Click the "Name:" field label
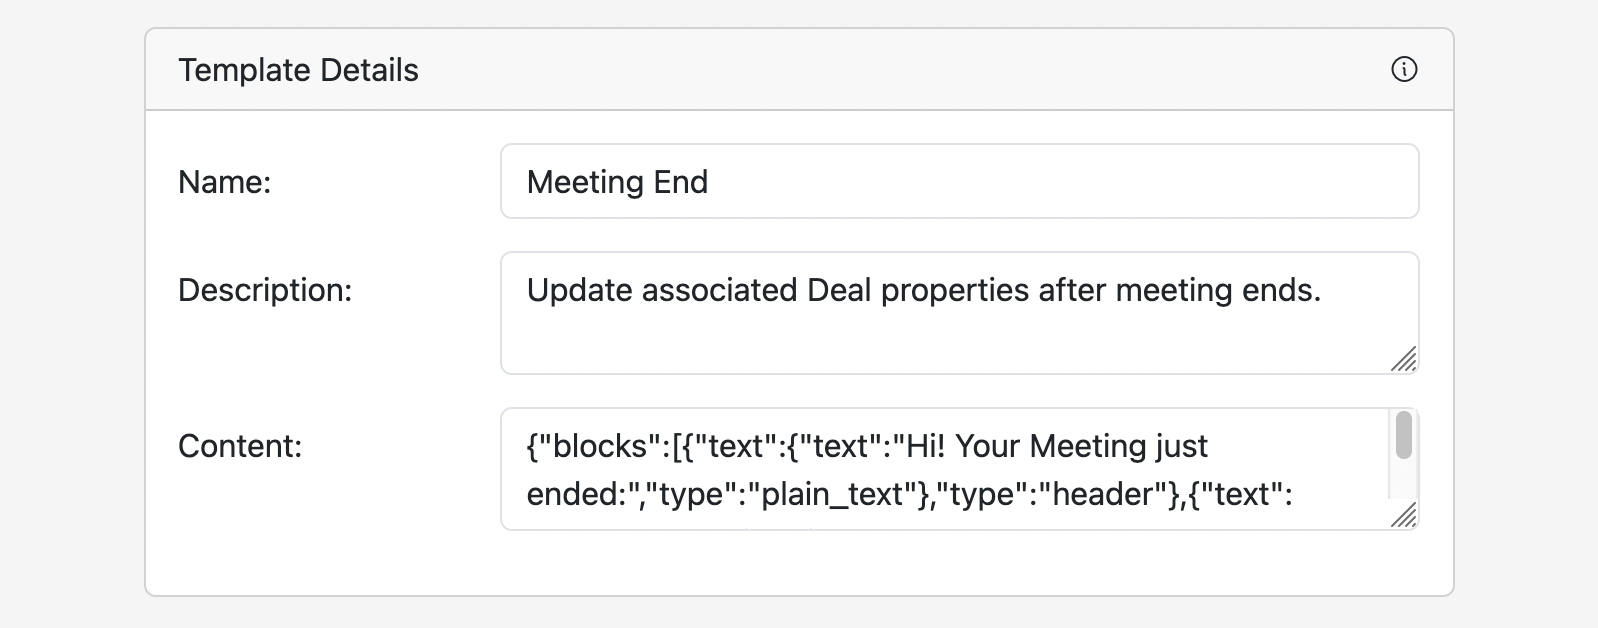The image size is (1598, 628). [x=224, y=182]
